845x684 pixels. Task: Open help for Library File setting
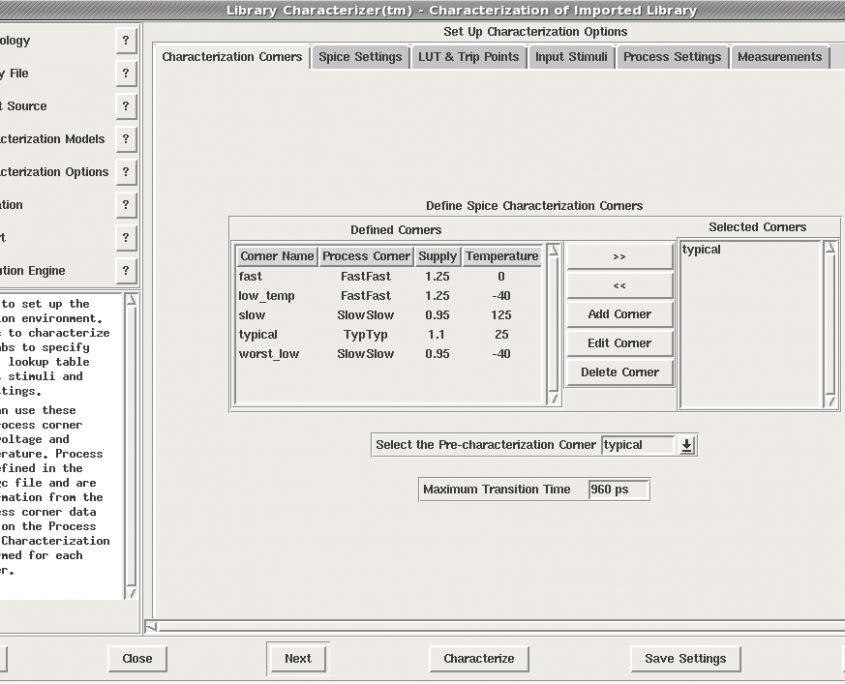[x=125, y=73]
